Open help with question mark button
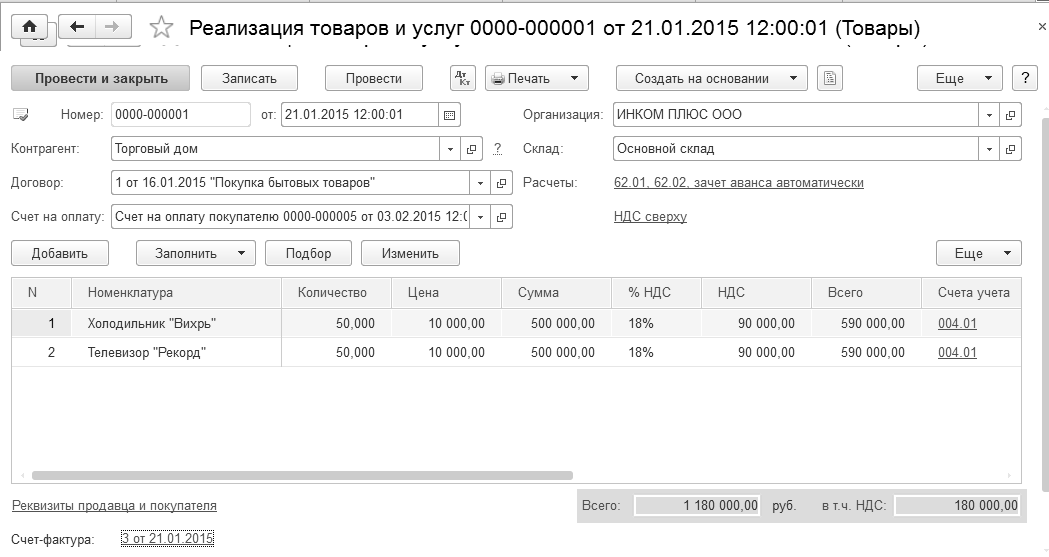 point(1025,78)
